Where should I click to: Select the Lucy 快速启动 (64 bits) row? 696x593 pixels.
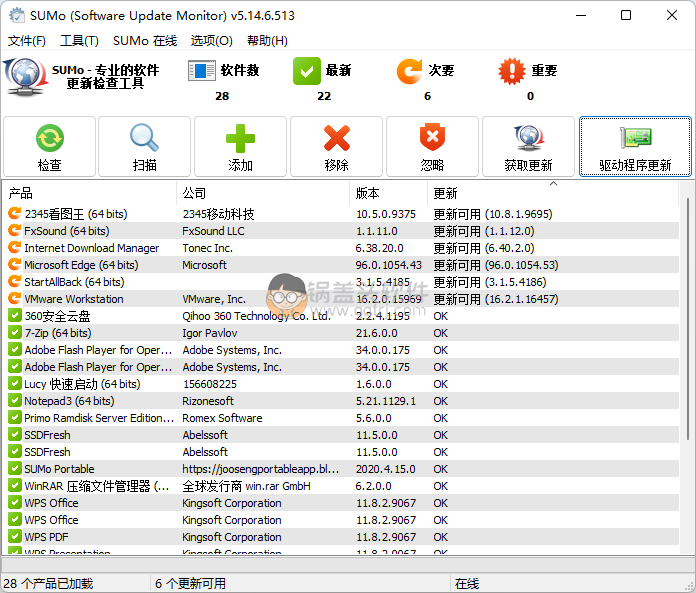coord(341,384)
